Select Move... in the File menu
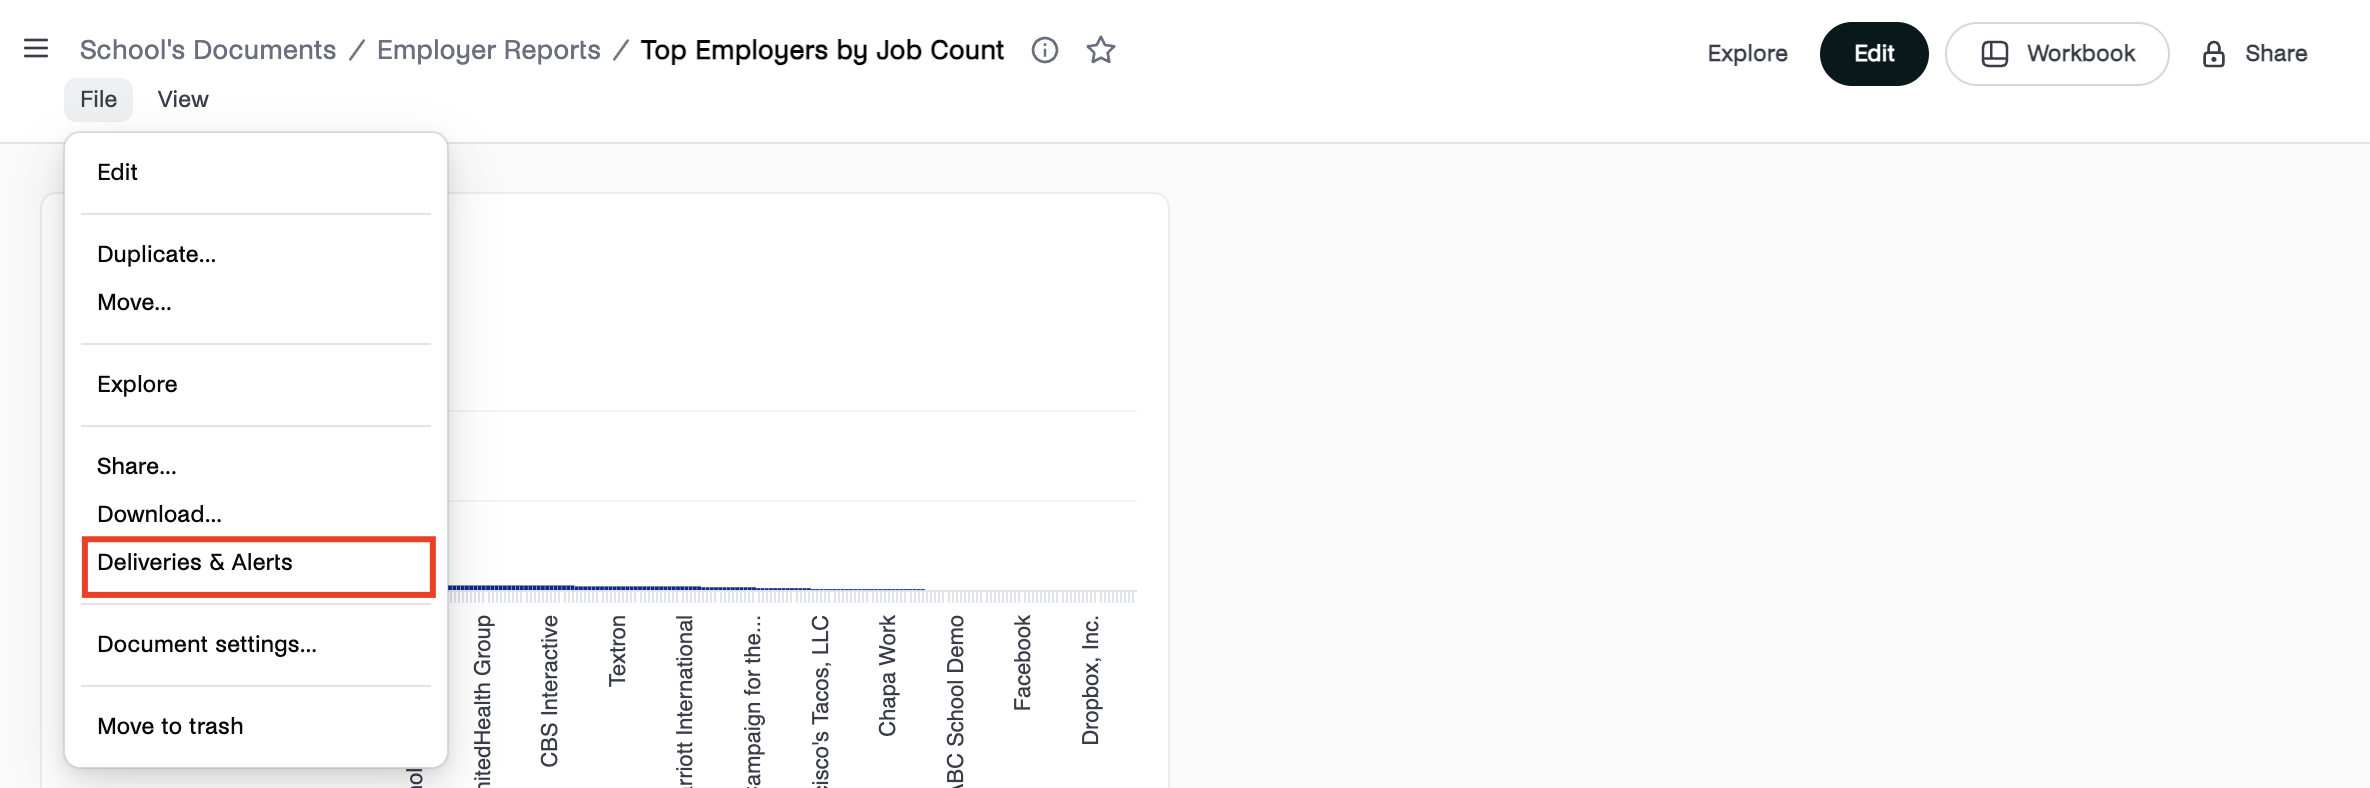 (256, 302)
